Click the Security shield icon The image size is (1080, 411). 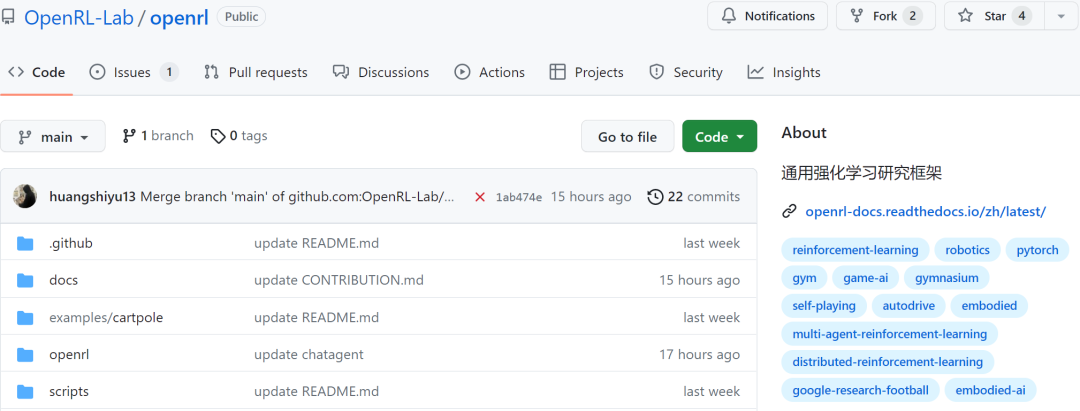tap(657, 72)
